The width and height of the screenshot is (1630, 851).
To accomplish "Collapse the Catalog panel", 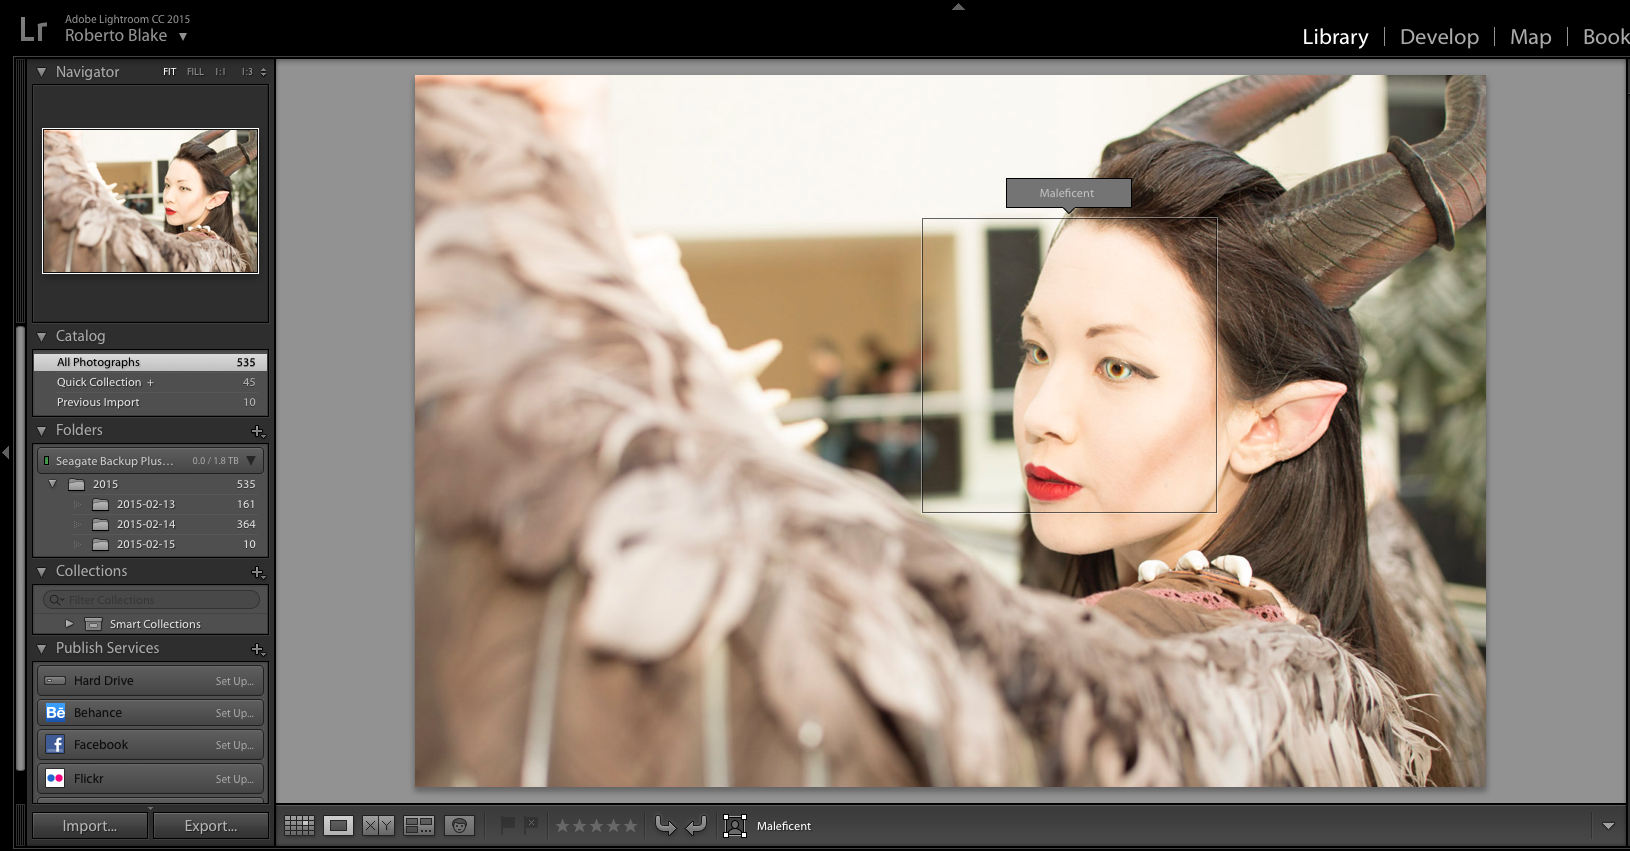I will pos(41,337).
